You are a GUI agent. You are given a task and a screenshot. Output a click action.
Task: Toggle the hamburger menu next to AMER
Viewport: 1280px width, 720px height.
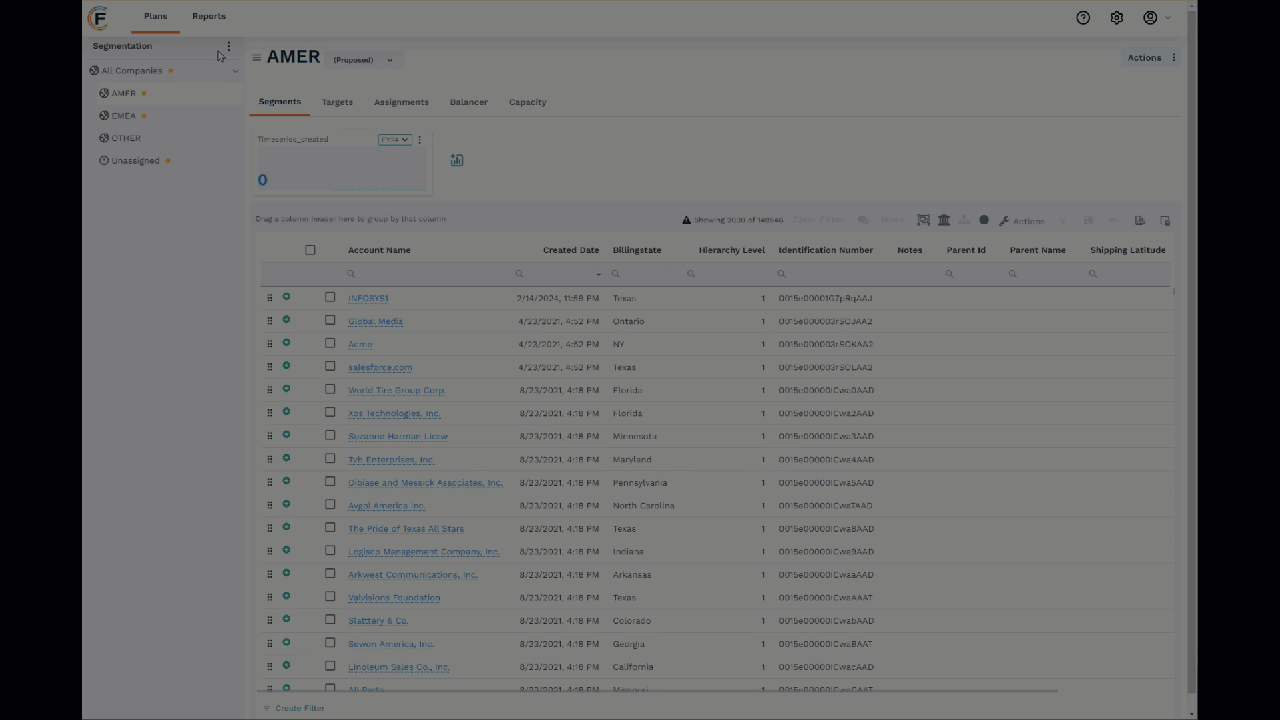[256, 58]
